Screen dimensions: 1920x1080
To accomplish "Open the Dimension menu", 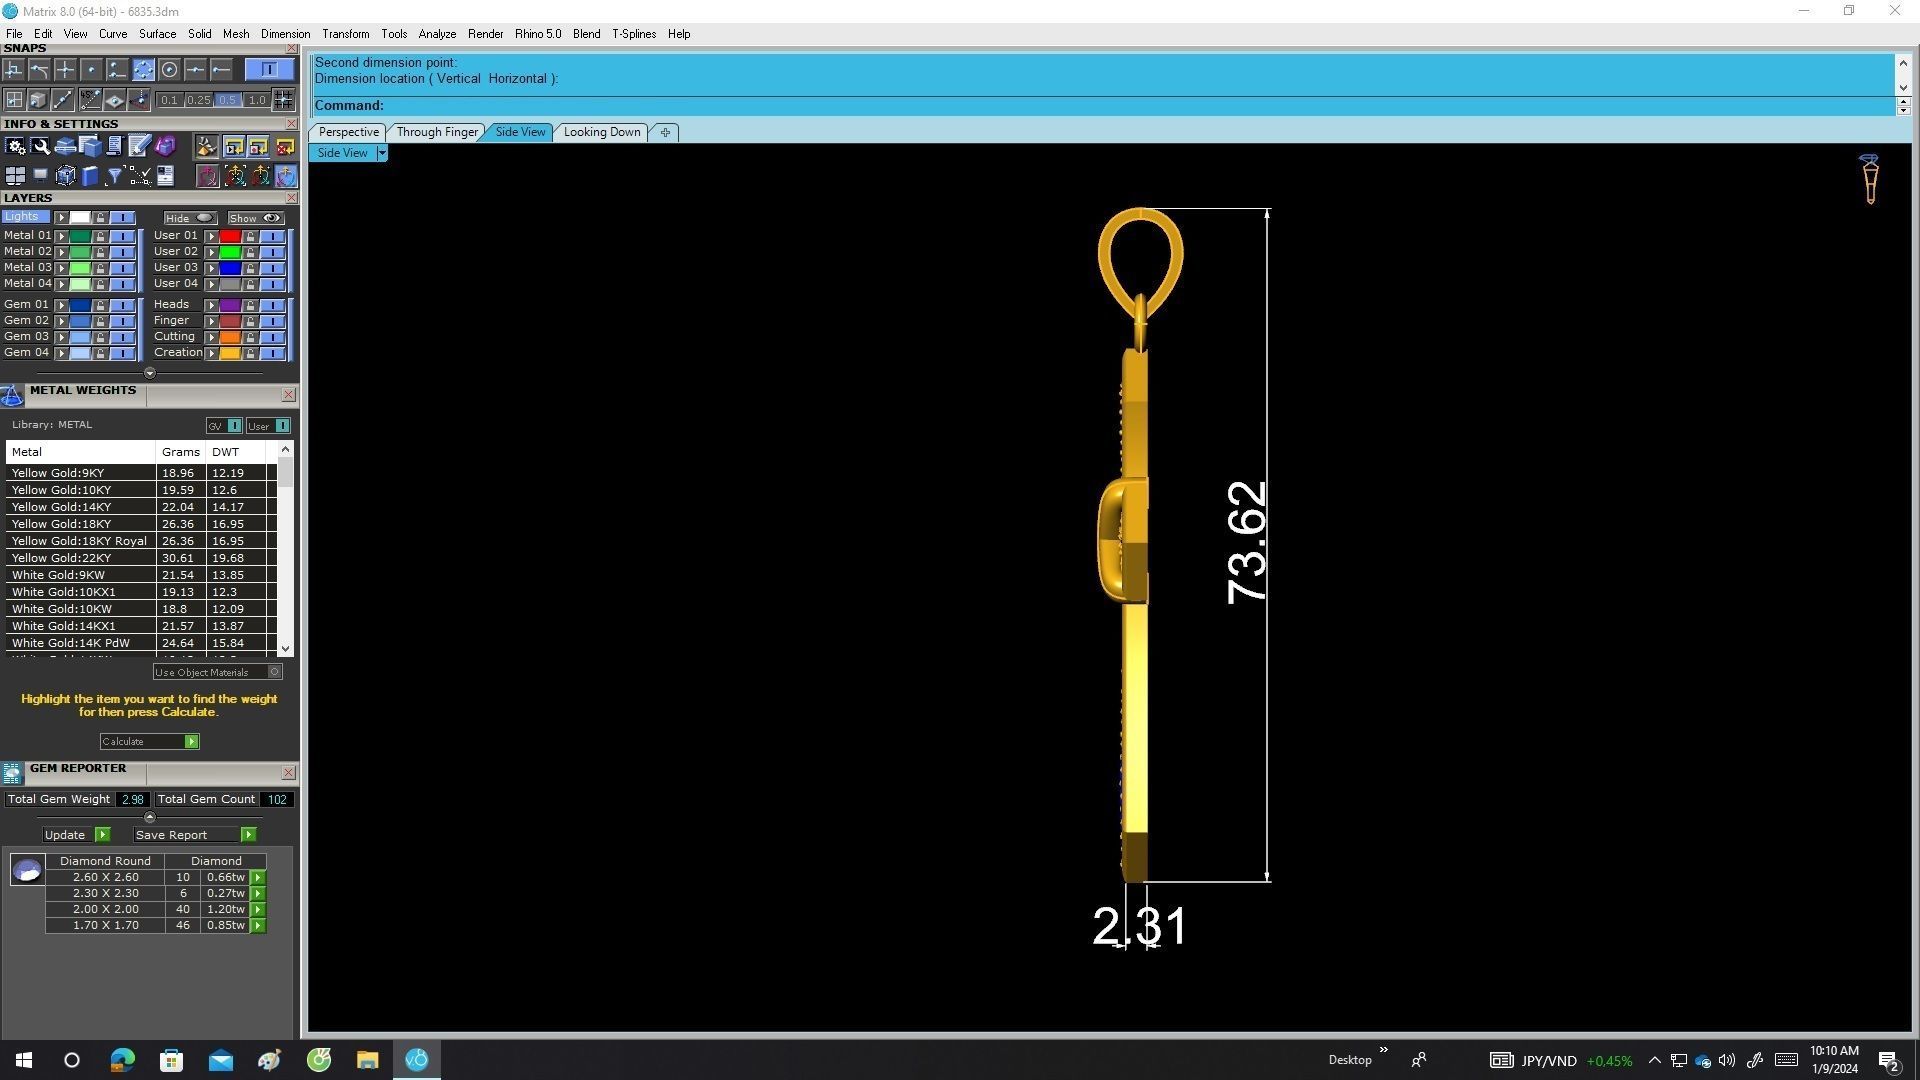I will point(285,34).
